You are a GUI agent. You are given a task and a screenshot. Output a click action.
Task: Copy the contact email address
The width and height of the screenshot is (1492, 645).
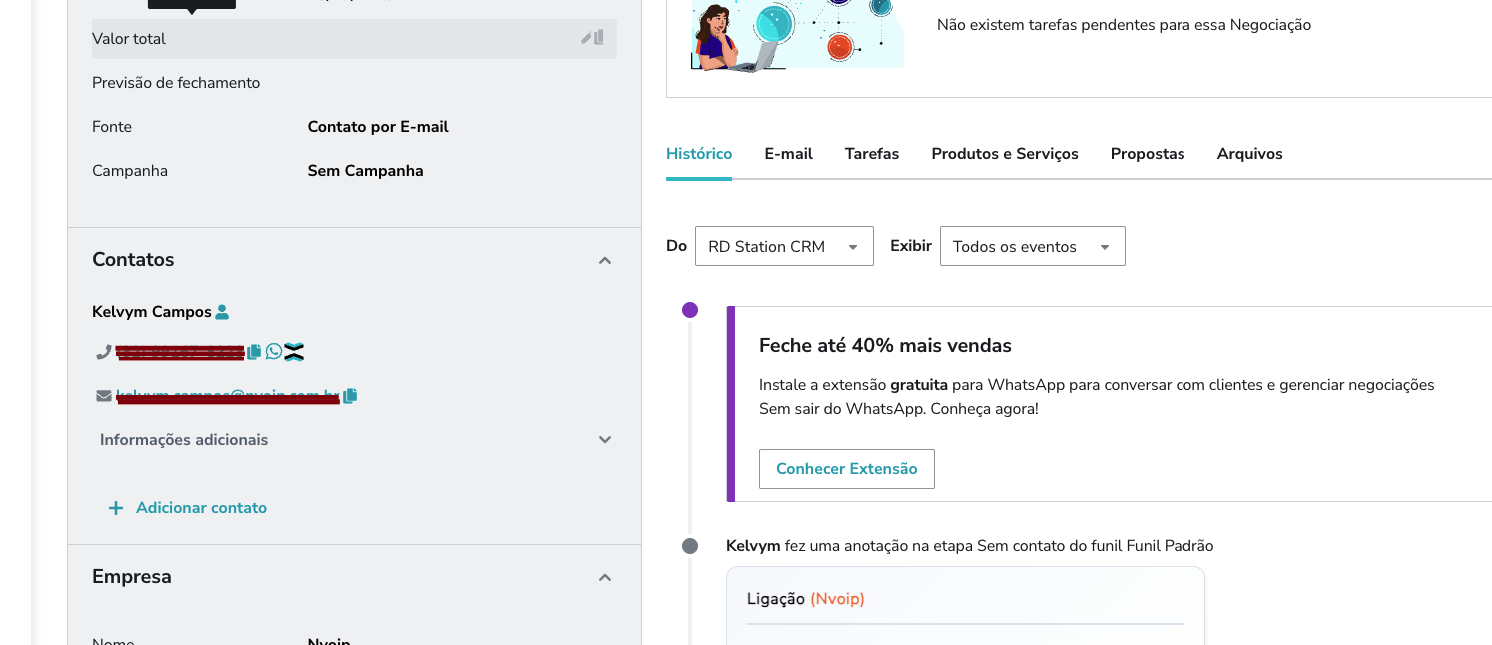click(x=350, y=396)
